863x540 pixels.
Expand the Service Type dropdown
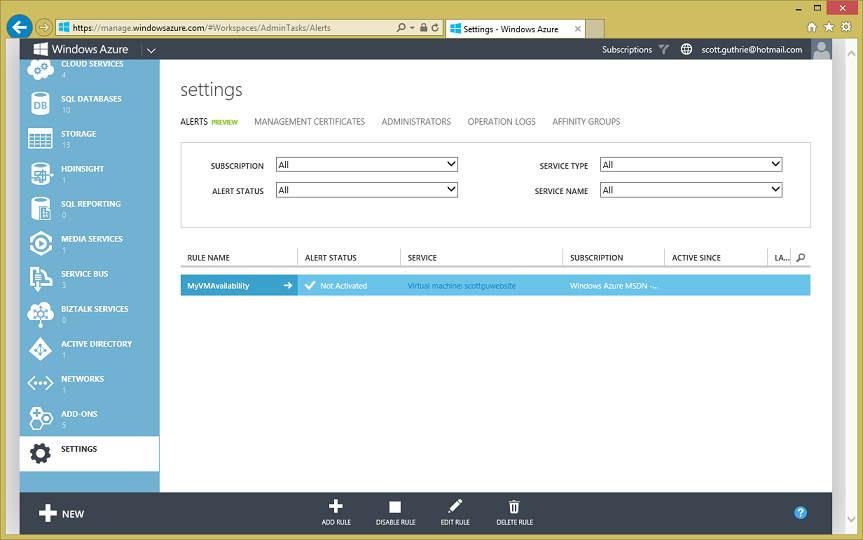coord(691,164)
